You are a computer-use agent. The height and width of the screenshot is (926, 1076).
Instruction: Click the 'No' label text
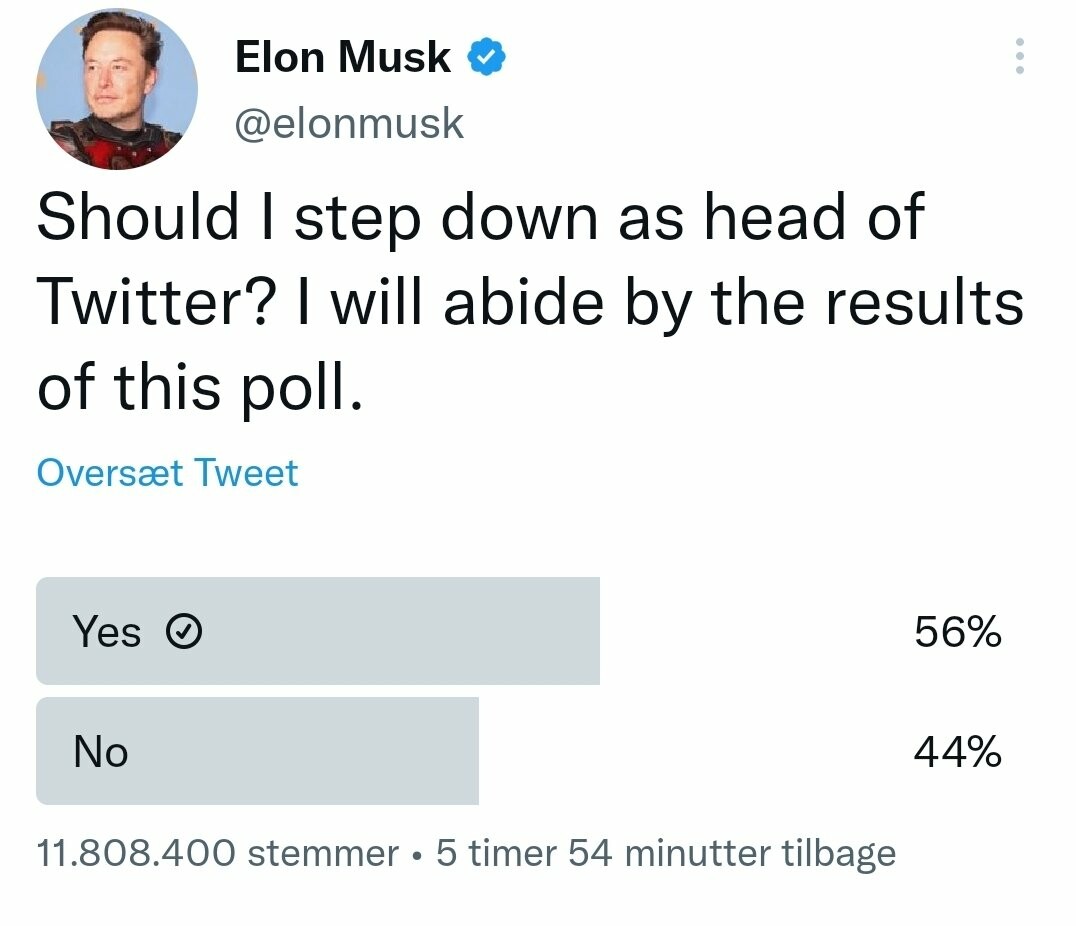(x=100, y=751)
